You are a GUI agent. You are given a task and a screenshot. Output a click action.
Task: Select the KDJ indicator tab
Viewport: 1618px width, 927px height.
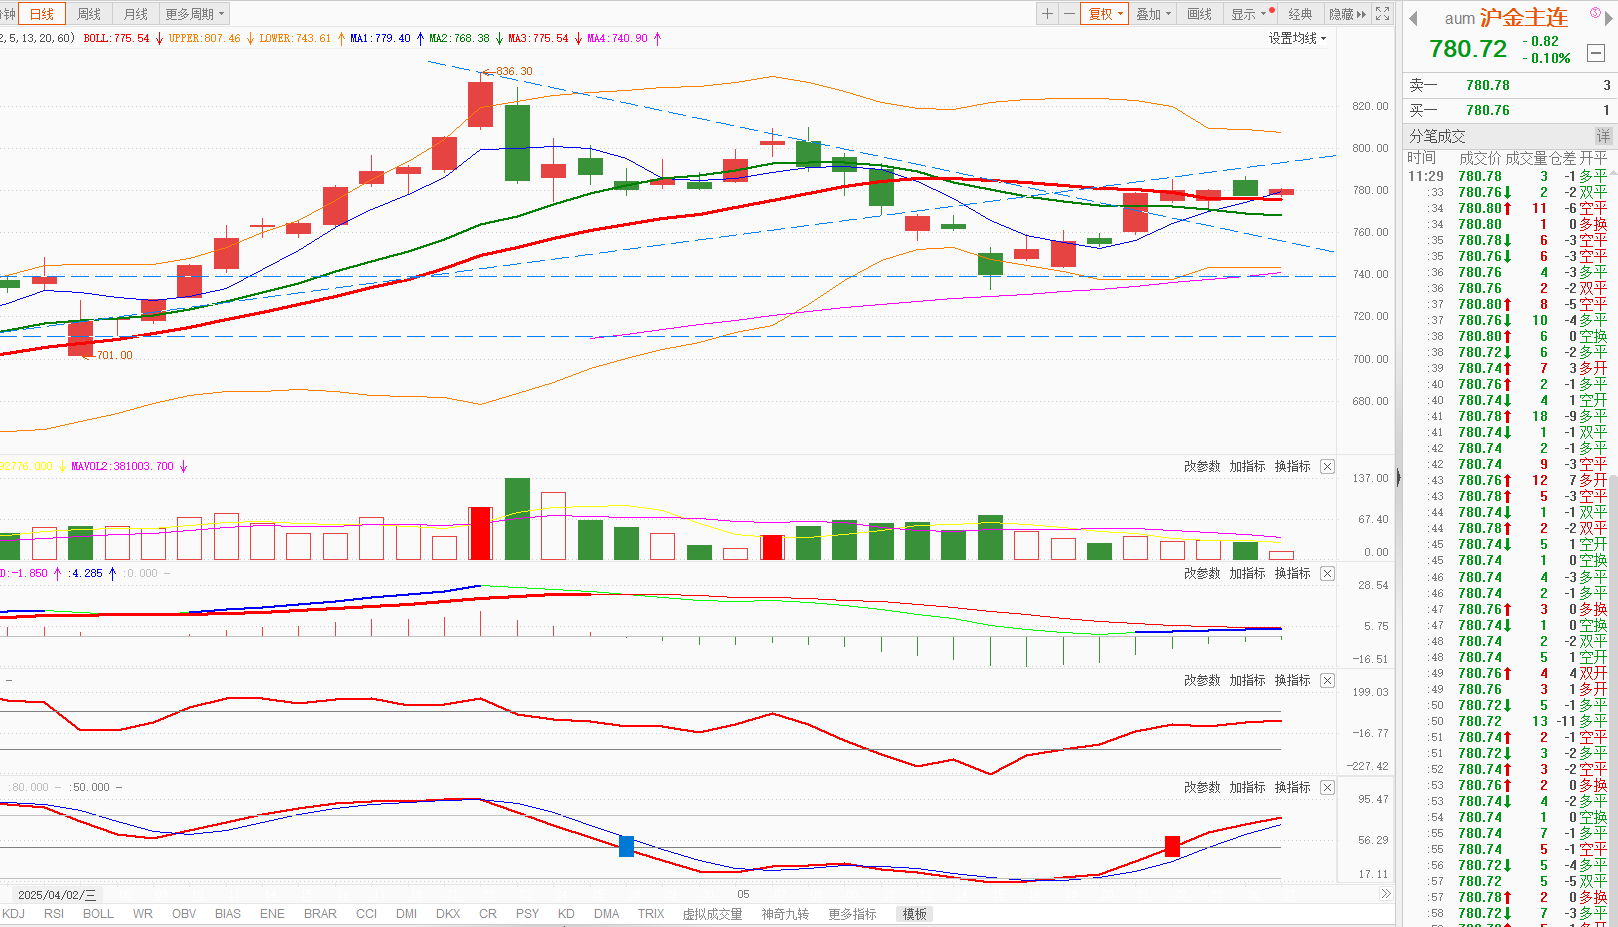click(x=13, y=914)
